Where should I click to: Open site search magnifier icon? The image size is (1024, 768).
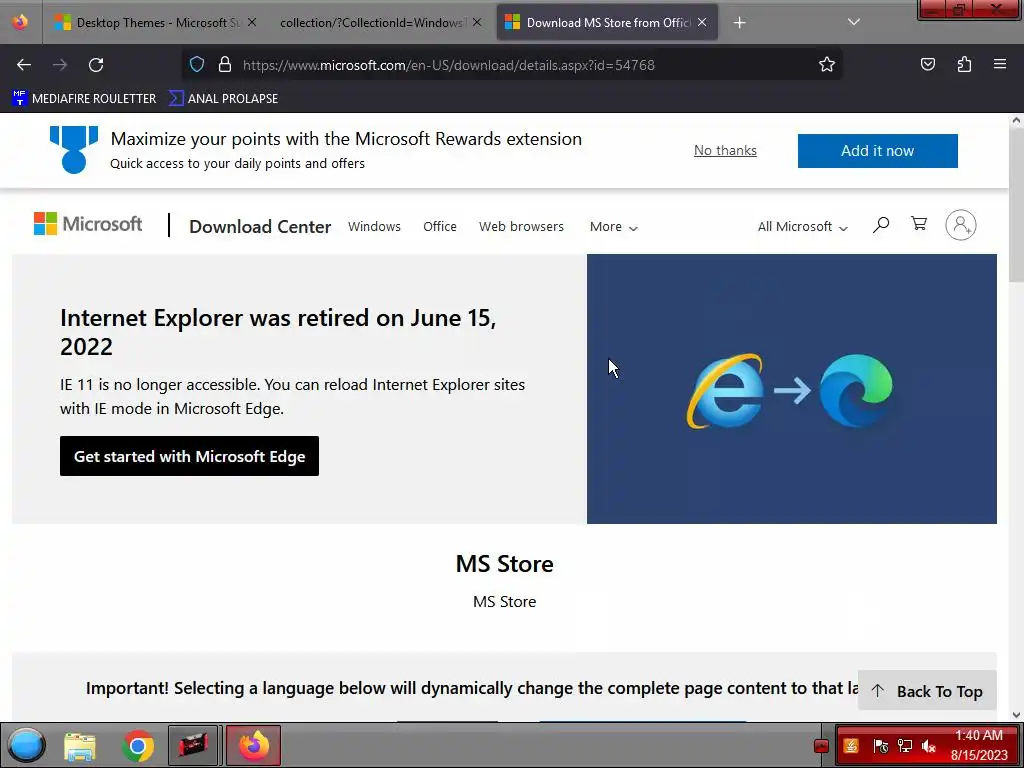coord(880,225)
